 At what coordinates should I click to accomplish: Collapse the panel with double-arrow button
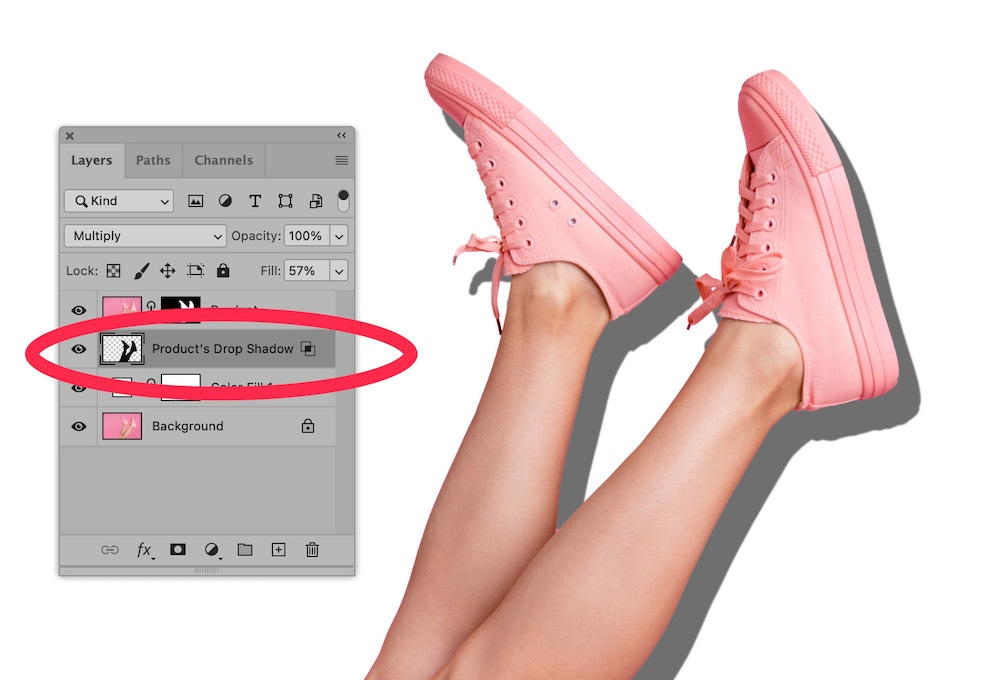point(341,135)
